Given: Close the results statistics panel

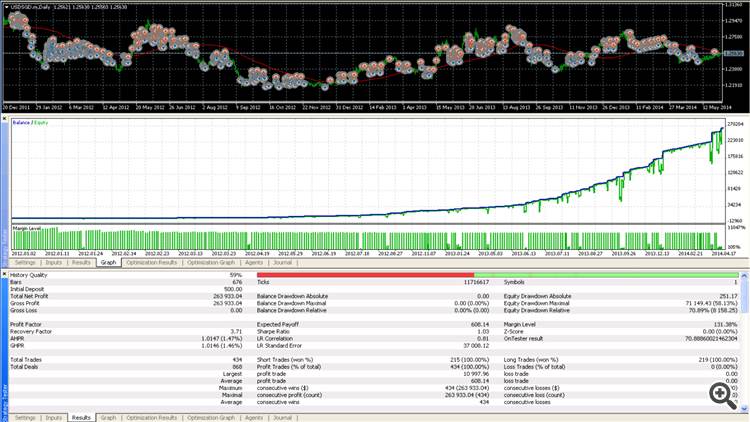Looking at the screenshot, I should [x=4, y=274].
